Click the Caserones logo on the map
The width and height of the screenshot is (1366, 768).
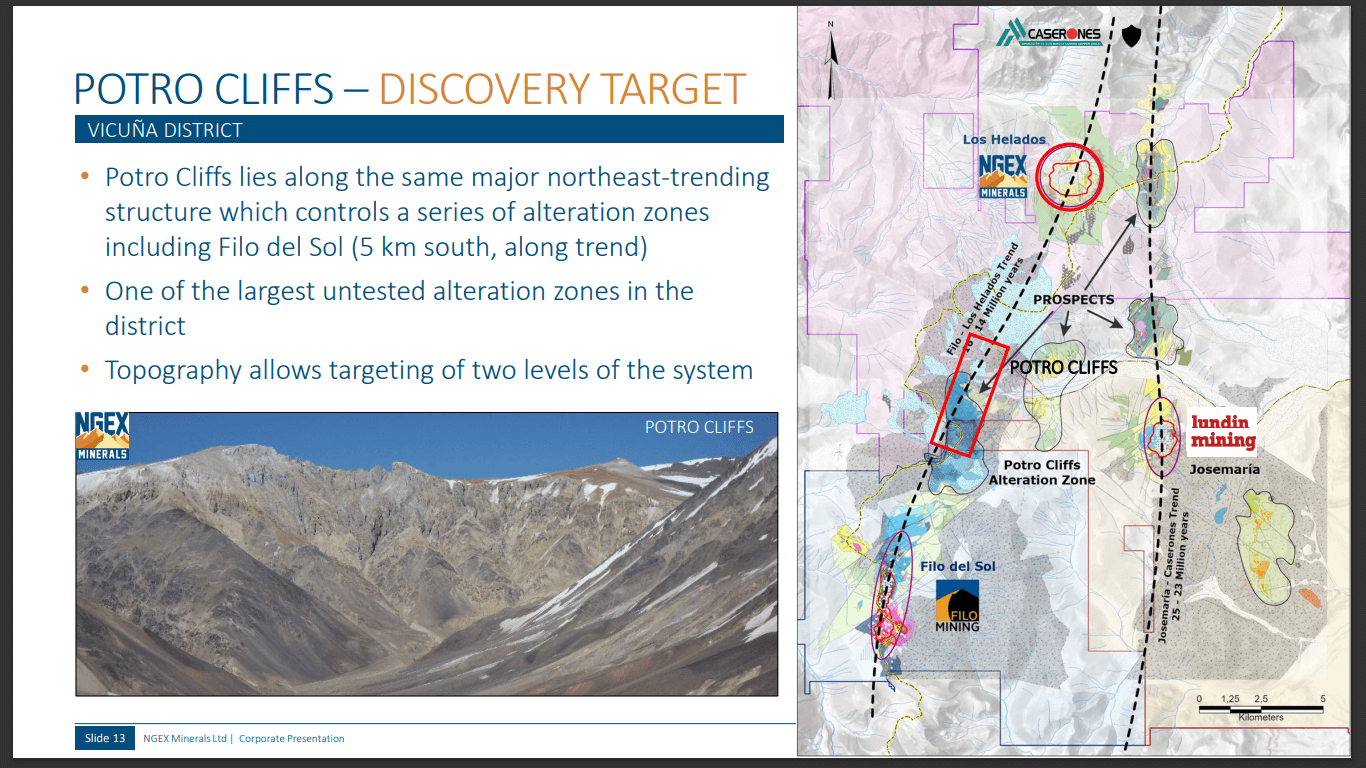pos(1049,36)
